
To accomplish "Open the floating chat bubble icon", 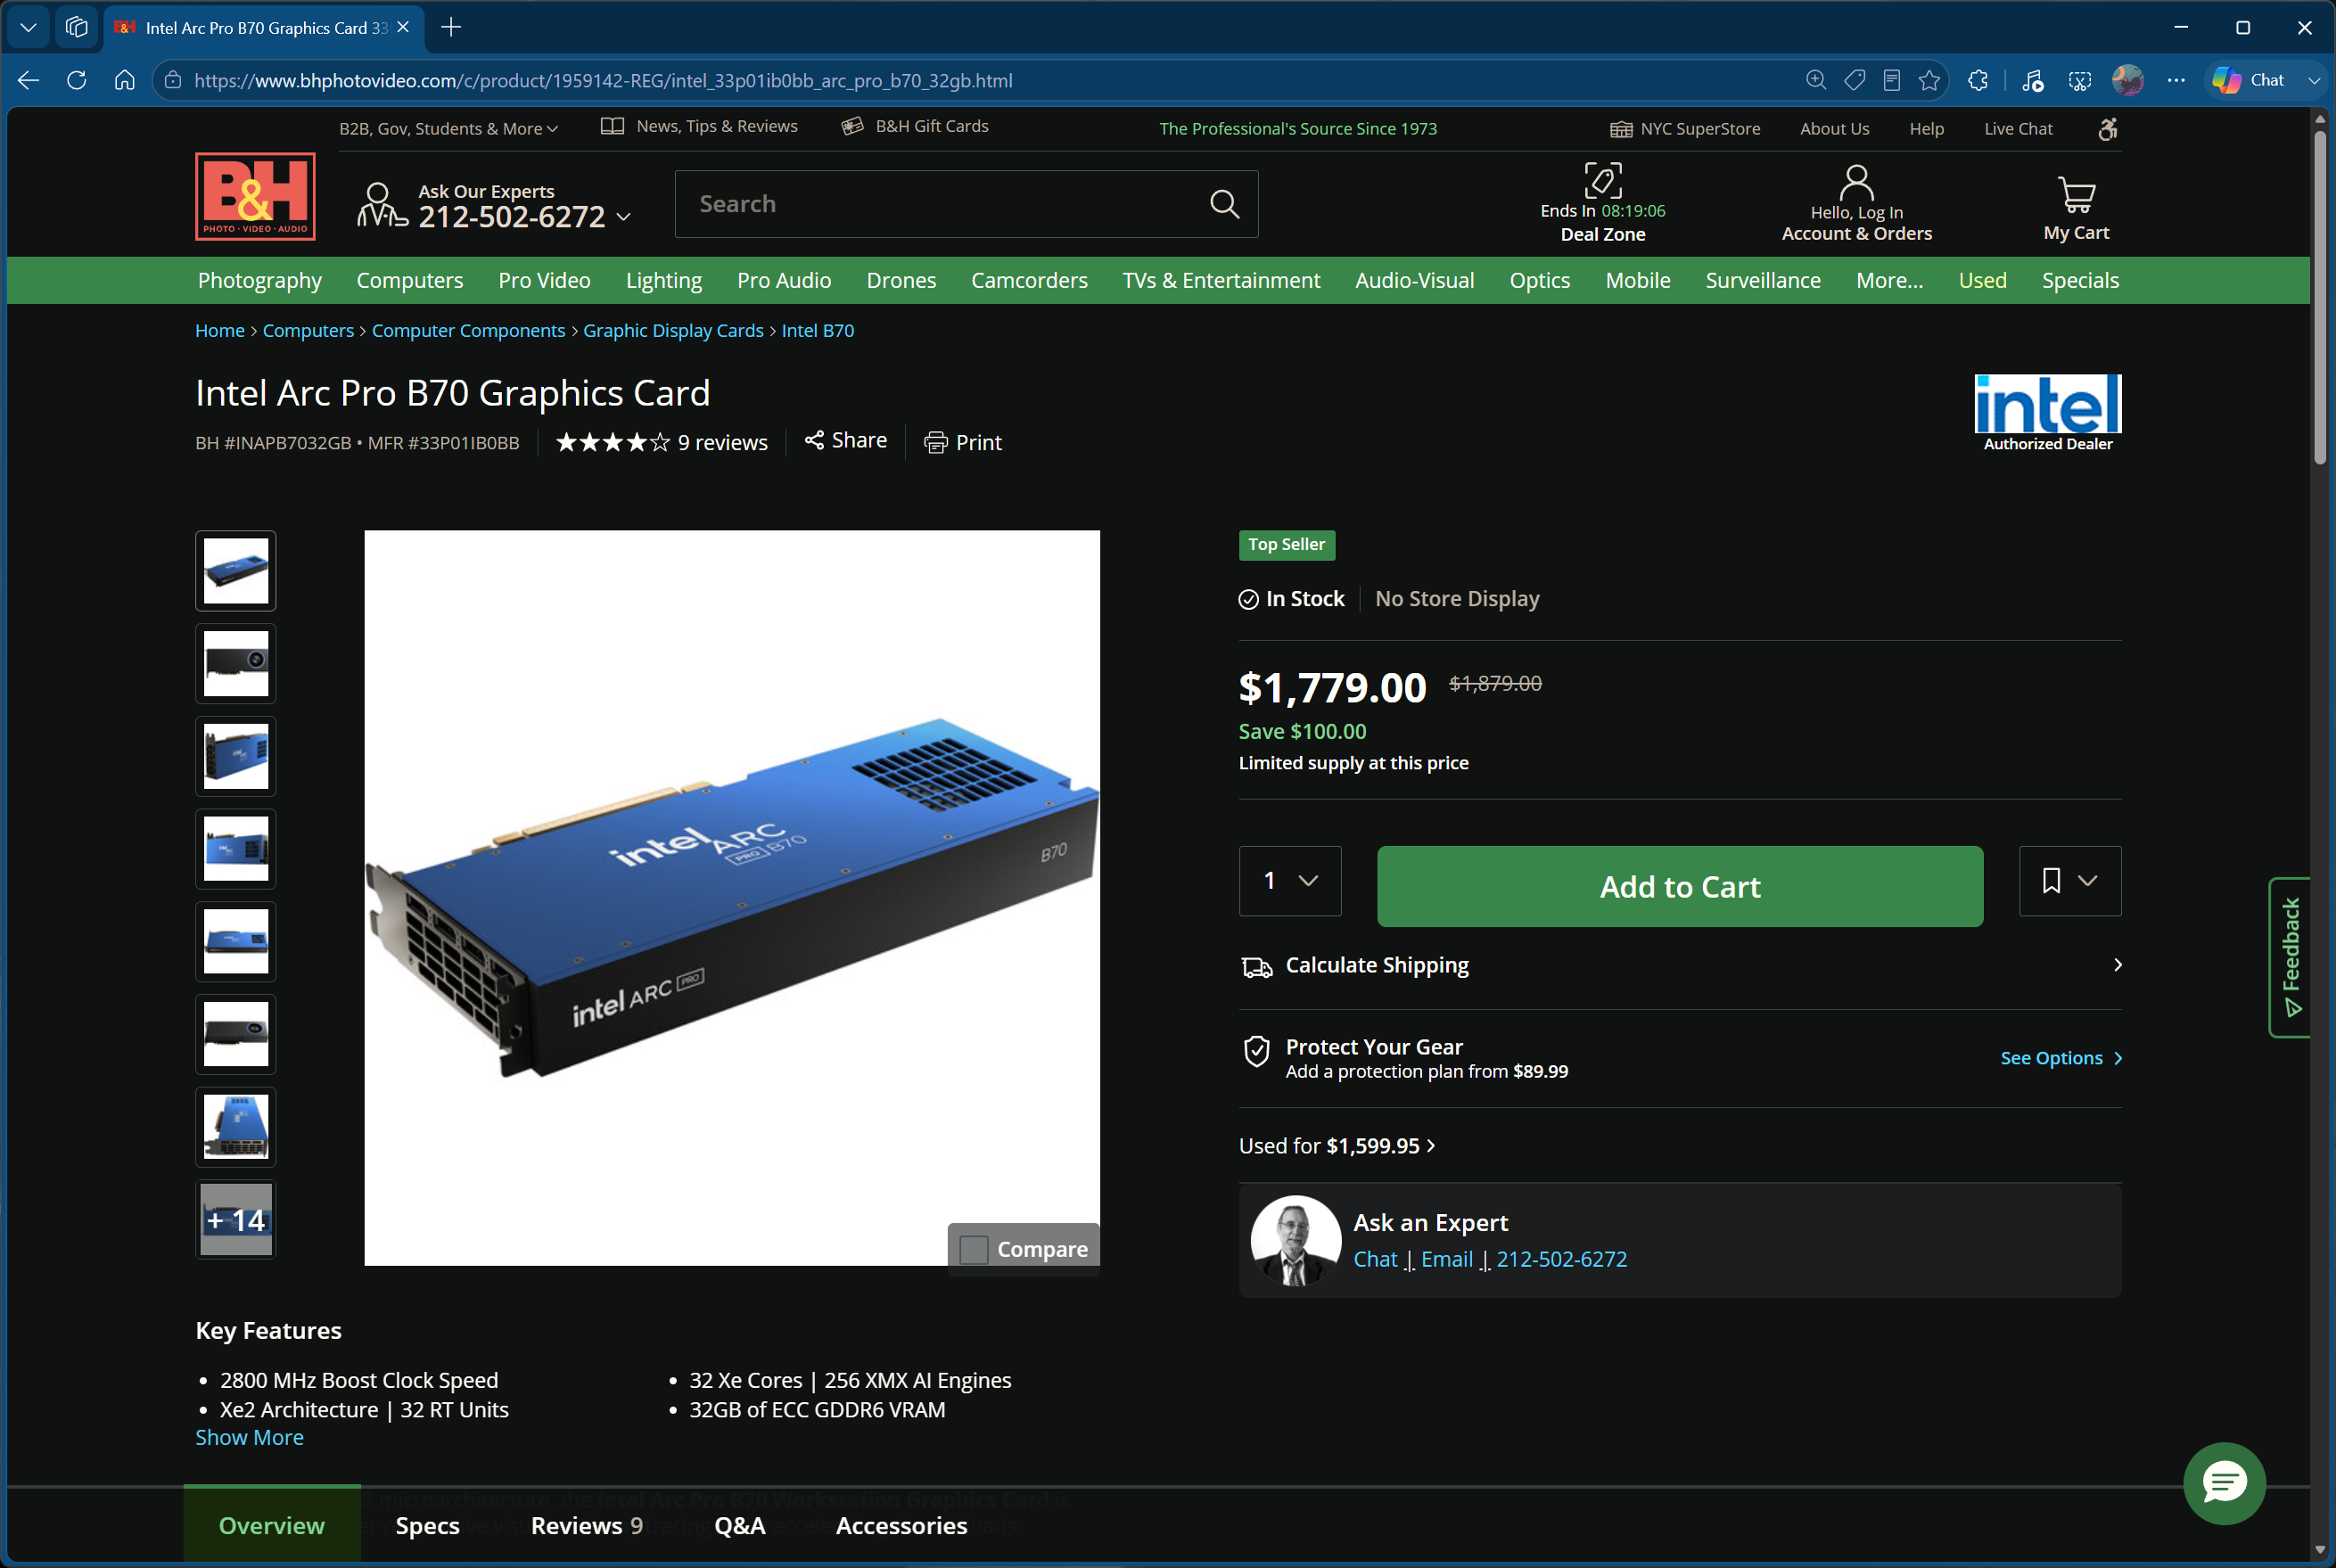I will (2224, 1483).
